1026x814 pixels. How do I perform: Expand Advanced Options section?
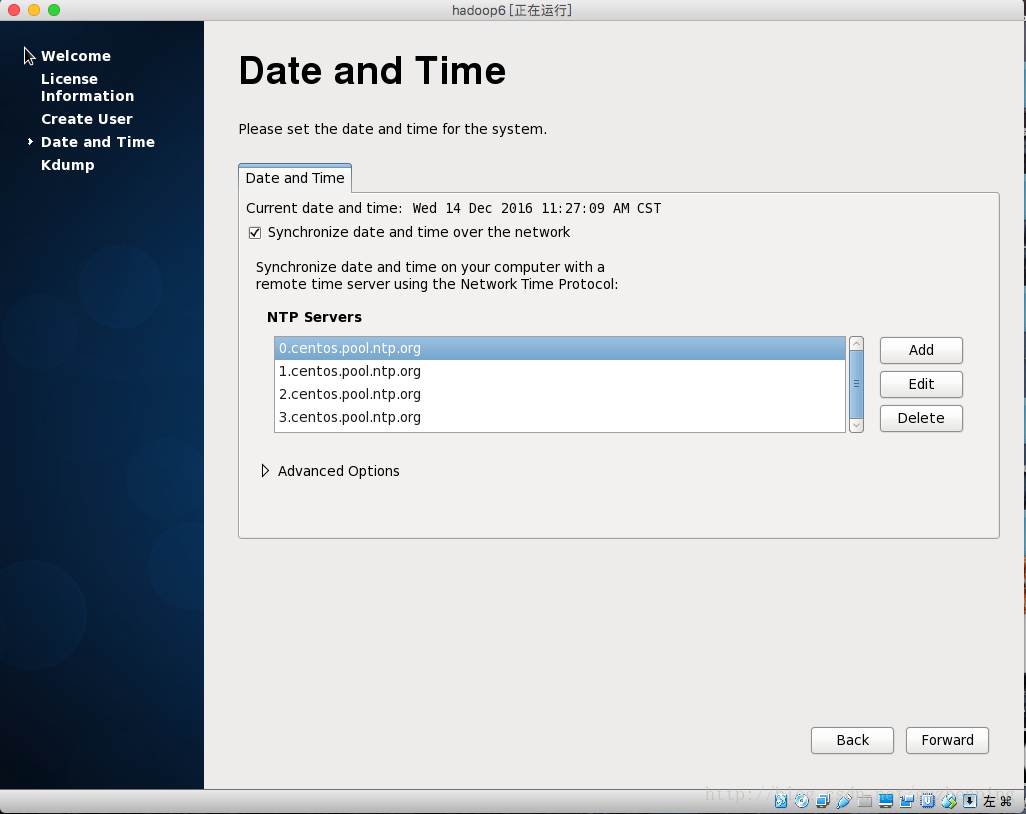(x=265, y=471)
